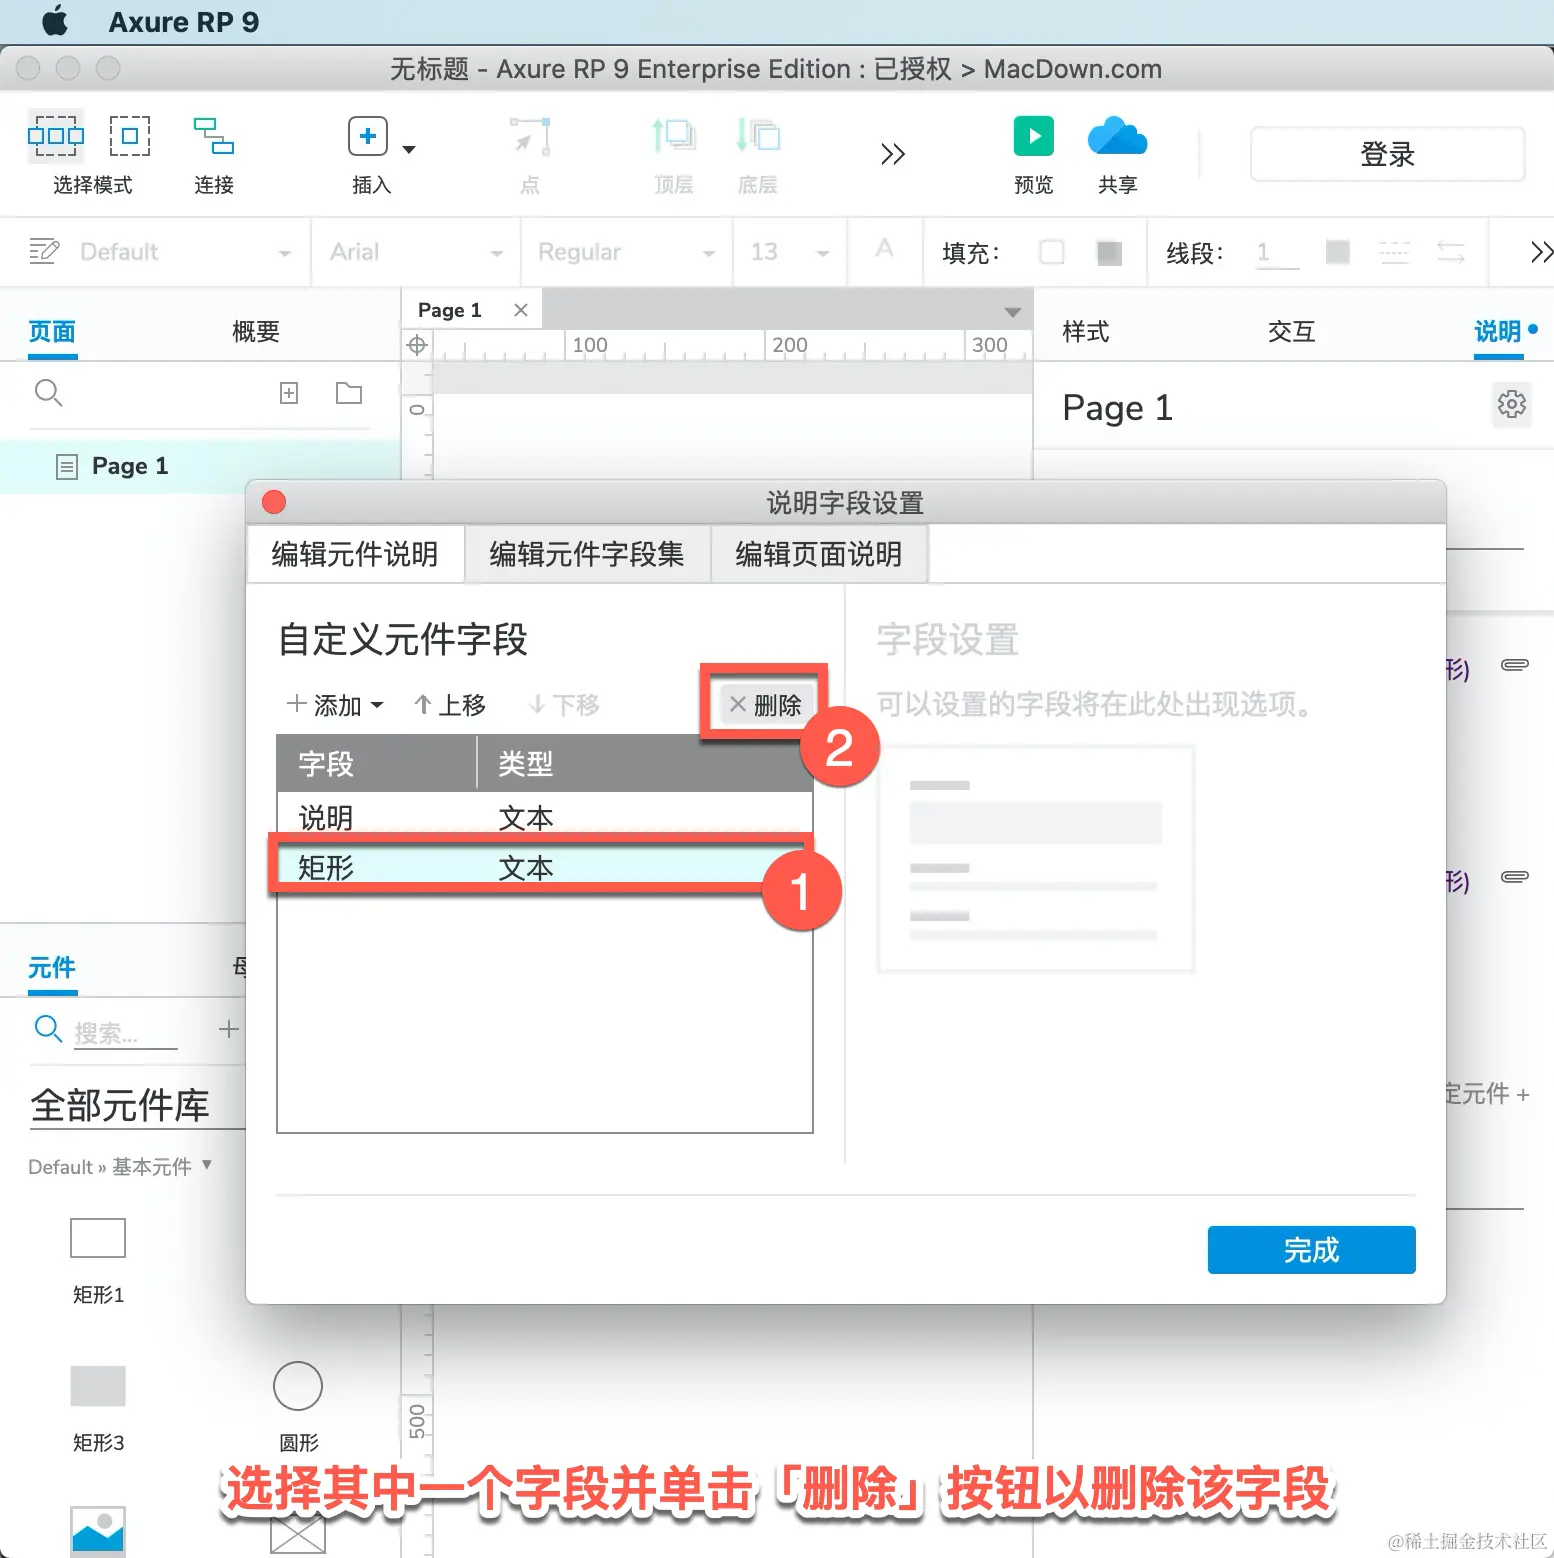Click the Point tool icon
Viewport: 1554px width, 1558px height.
530,137
